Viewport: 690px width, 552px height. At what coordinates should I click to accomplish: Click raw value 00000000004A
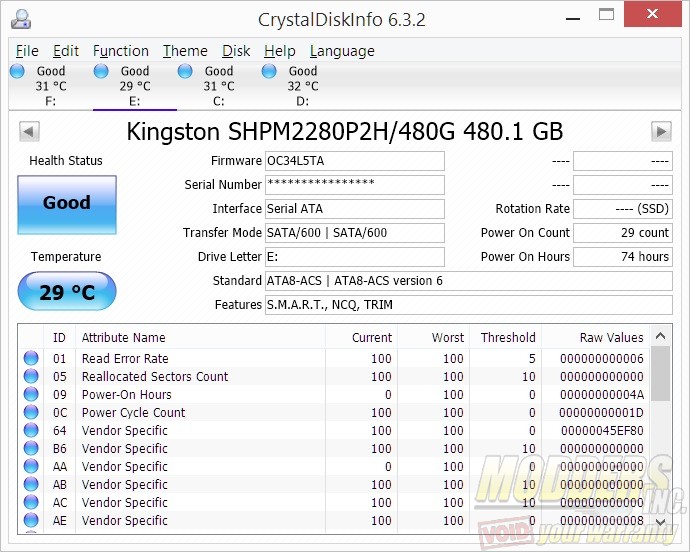[x=602, y=395]
